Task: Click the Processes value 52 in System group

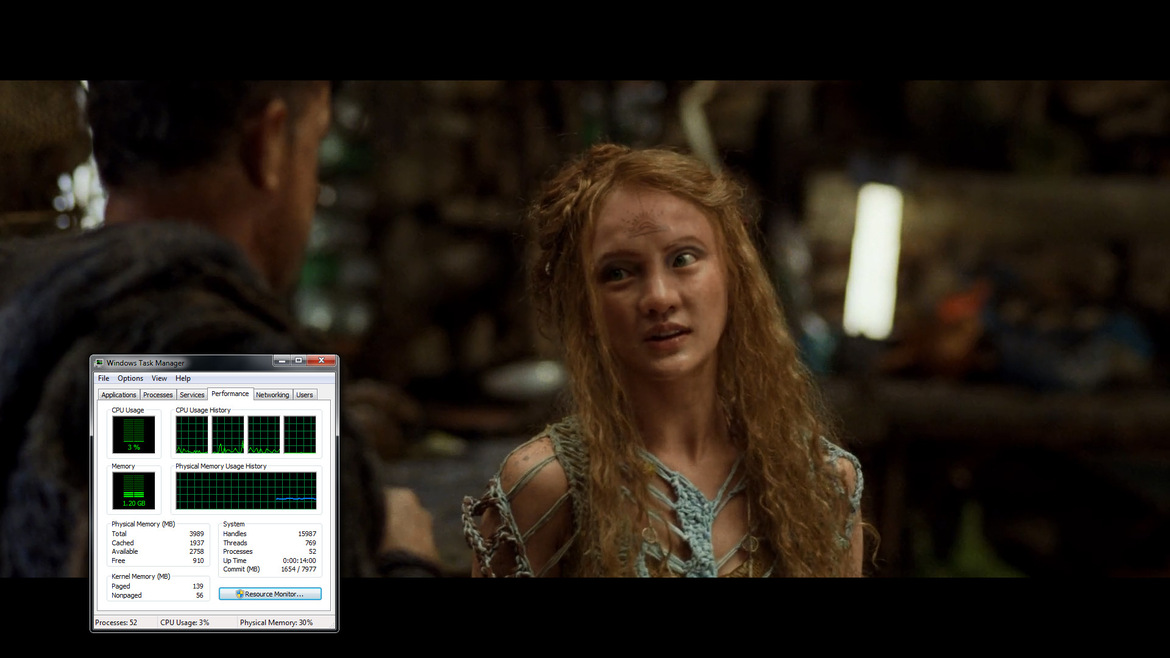Action: point(312,552)
